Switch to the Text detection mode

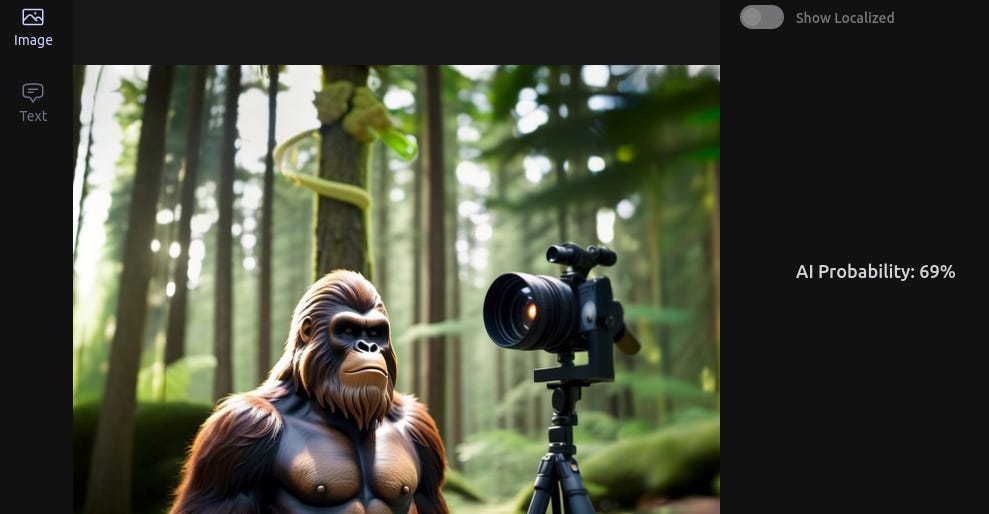tap(33, 103)
